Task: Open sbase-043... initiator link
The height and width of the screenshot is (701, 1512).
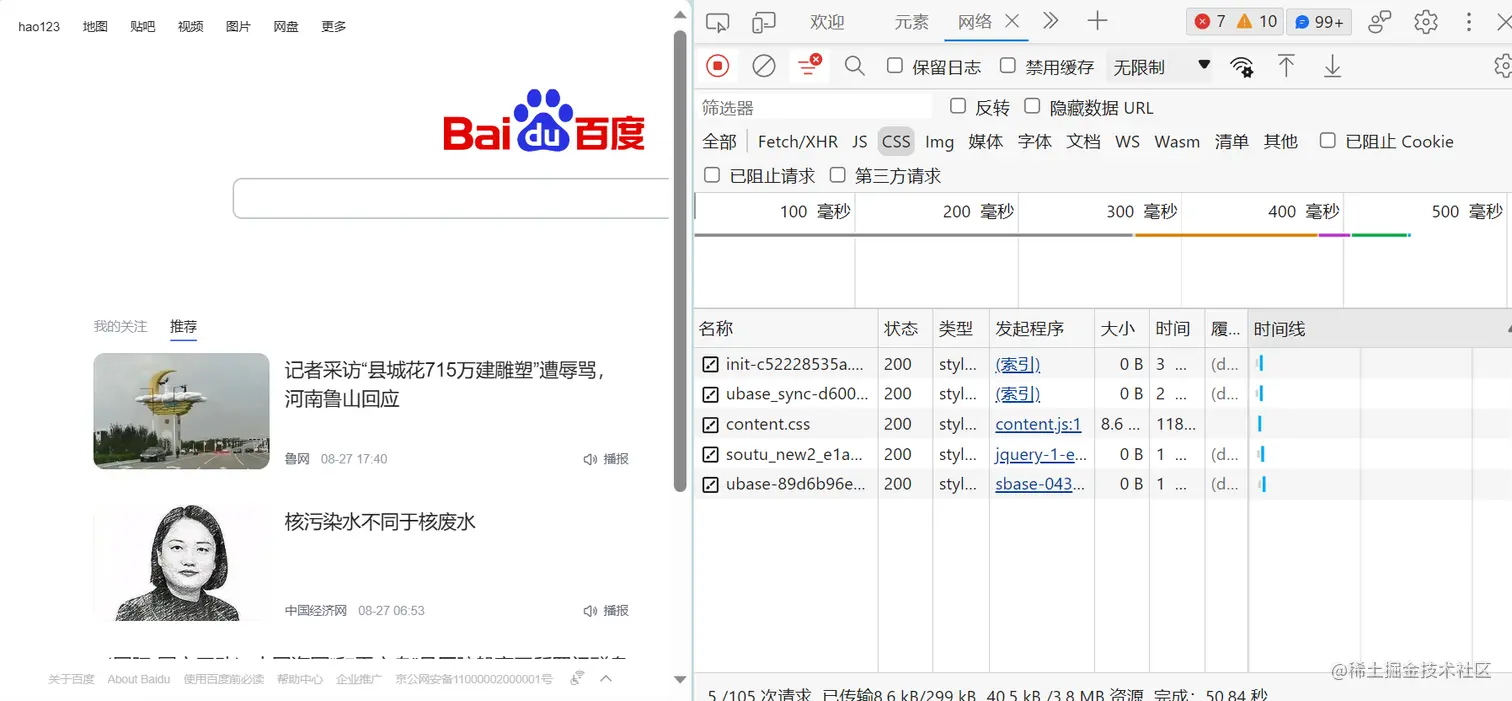Action: click(1040, 484)
